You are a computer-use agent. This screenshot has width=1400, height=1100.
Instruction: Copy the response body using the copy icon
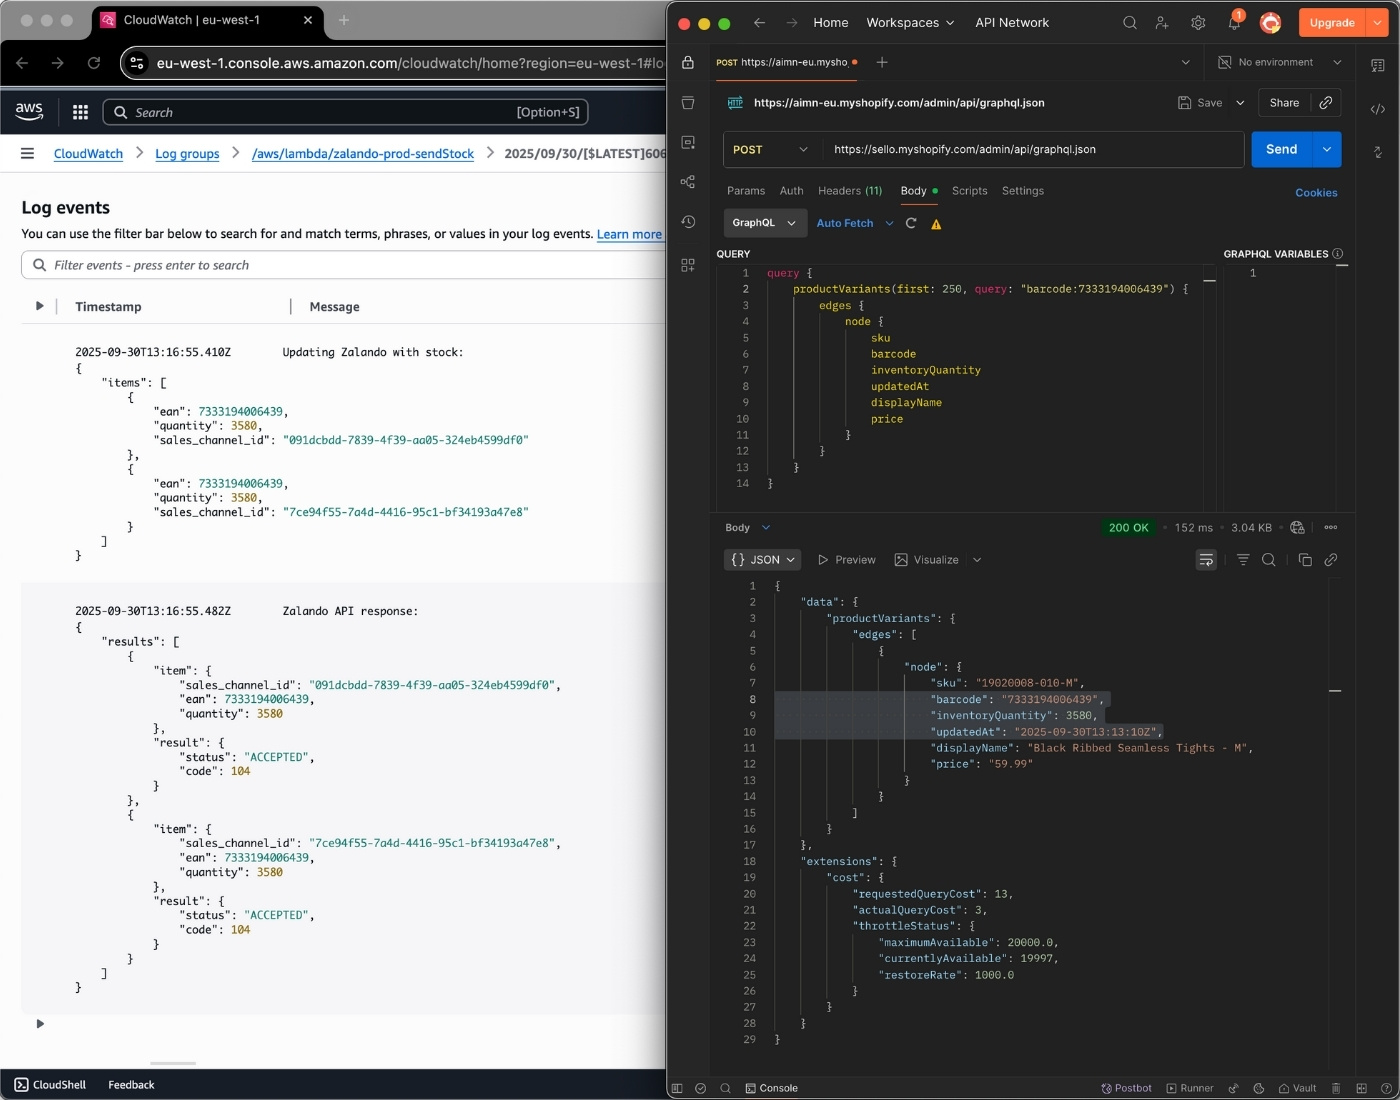point(1305,560)
